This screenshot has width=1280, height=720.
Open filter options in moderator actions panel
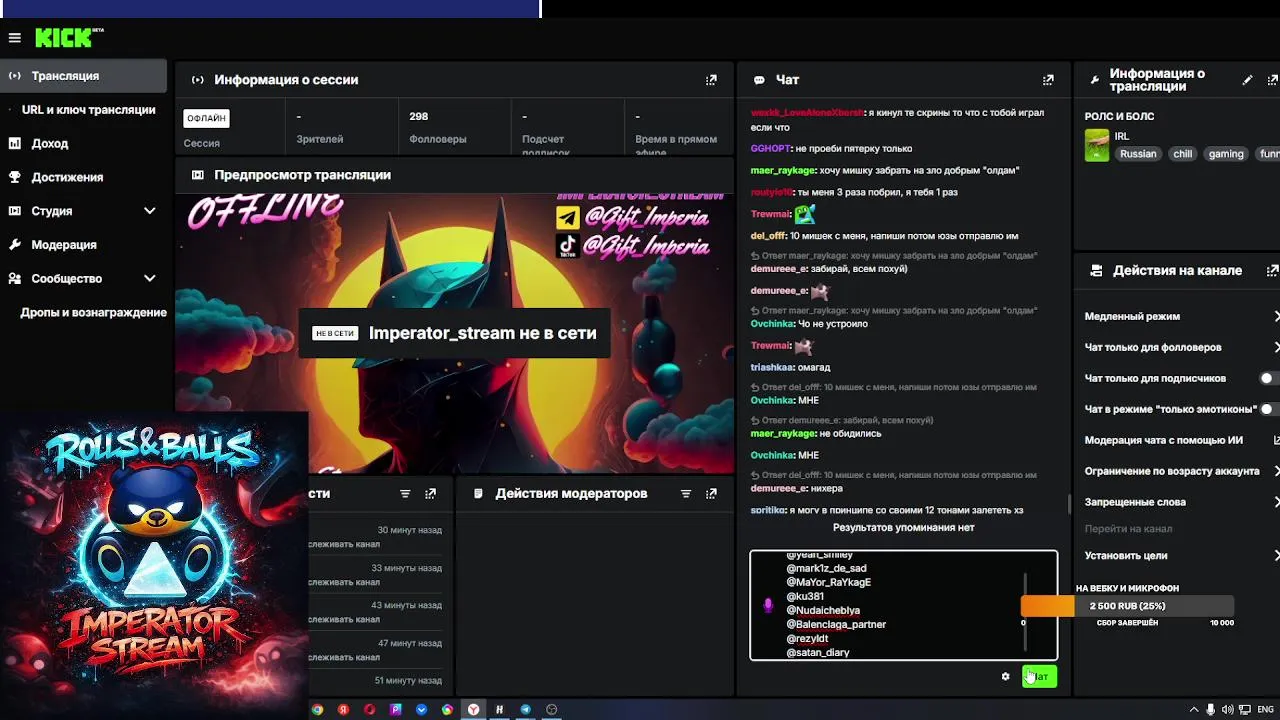click(686, 494)
